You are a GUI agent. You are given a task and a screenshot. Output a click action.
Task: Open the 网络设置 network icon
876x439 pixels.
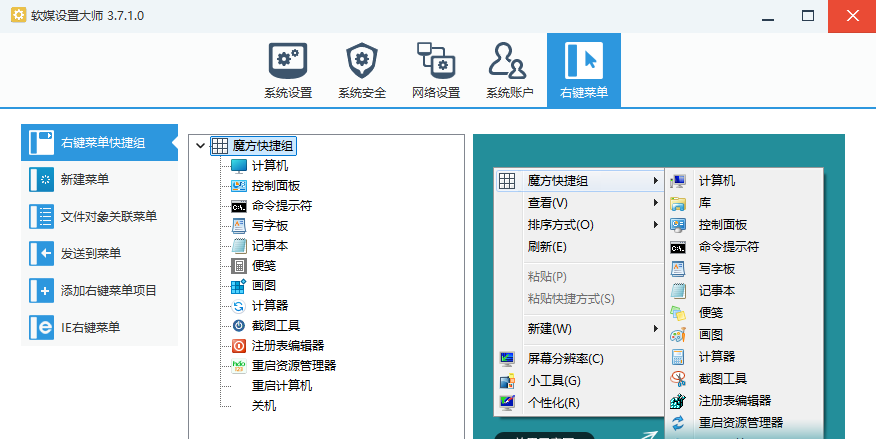coord(436,70)
